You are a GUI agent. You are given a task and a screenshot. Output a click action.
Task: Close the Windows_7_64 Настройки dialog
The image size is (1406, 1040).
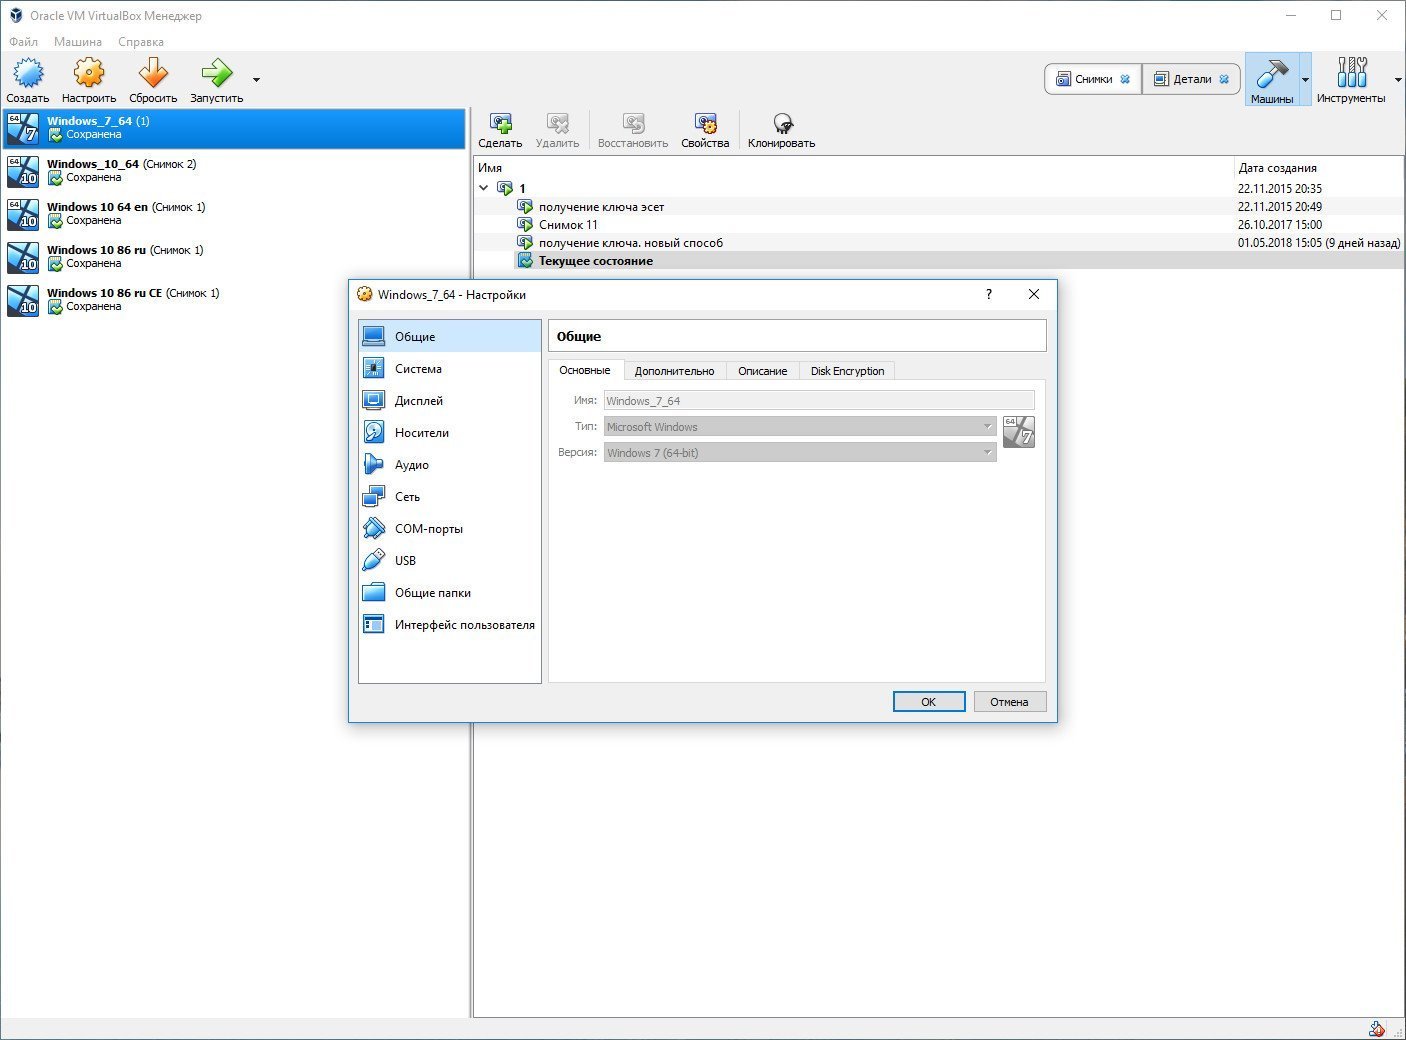point(1034,294)
